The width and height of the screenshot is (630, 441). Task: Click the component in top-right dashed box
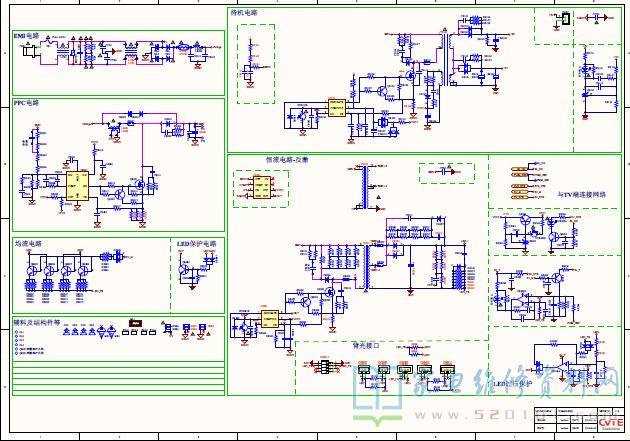[x=565, y=18]
